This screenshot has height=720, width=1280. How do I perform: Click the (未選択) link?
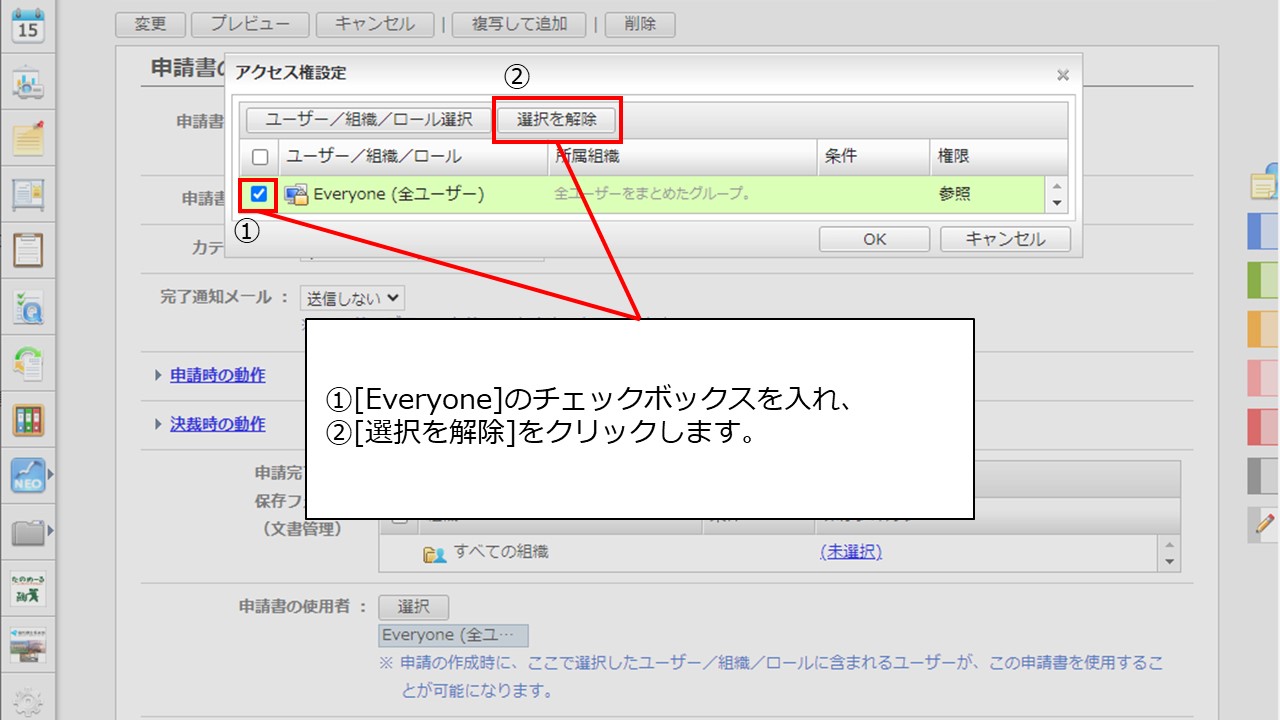(850, 552)
